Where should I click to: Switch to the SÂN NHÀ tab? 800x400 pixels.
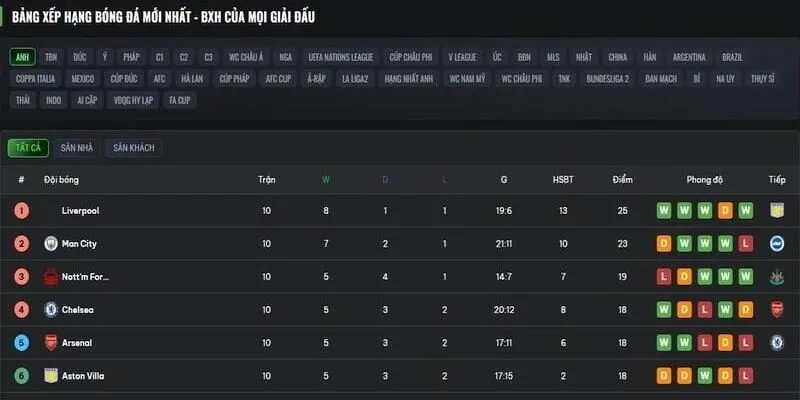77,148
